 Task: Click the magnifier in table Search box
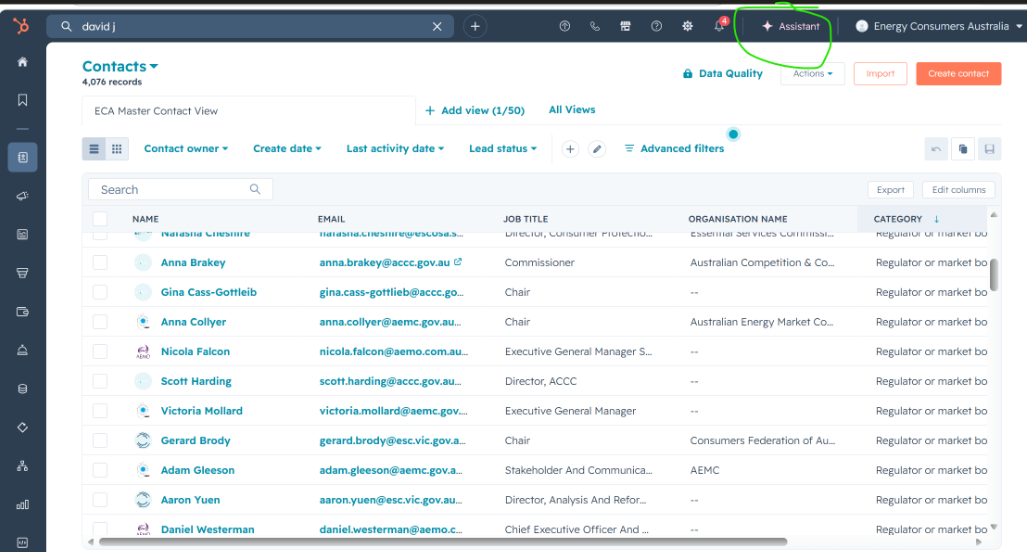click(x=255, y=189)
